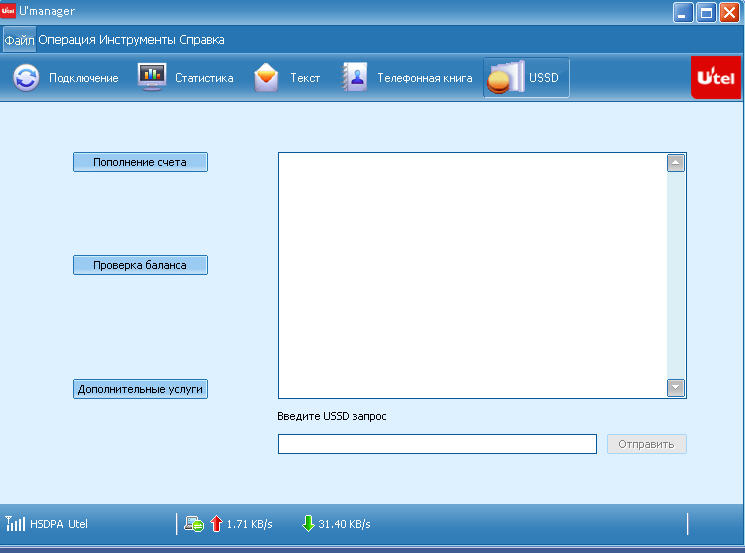The width and height of the screenshot is (745, 553).
Task: Click the red upload arrow icon
Action: point(216,524)
